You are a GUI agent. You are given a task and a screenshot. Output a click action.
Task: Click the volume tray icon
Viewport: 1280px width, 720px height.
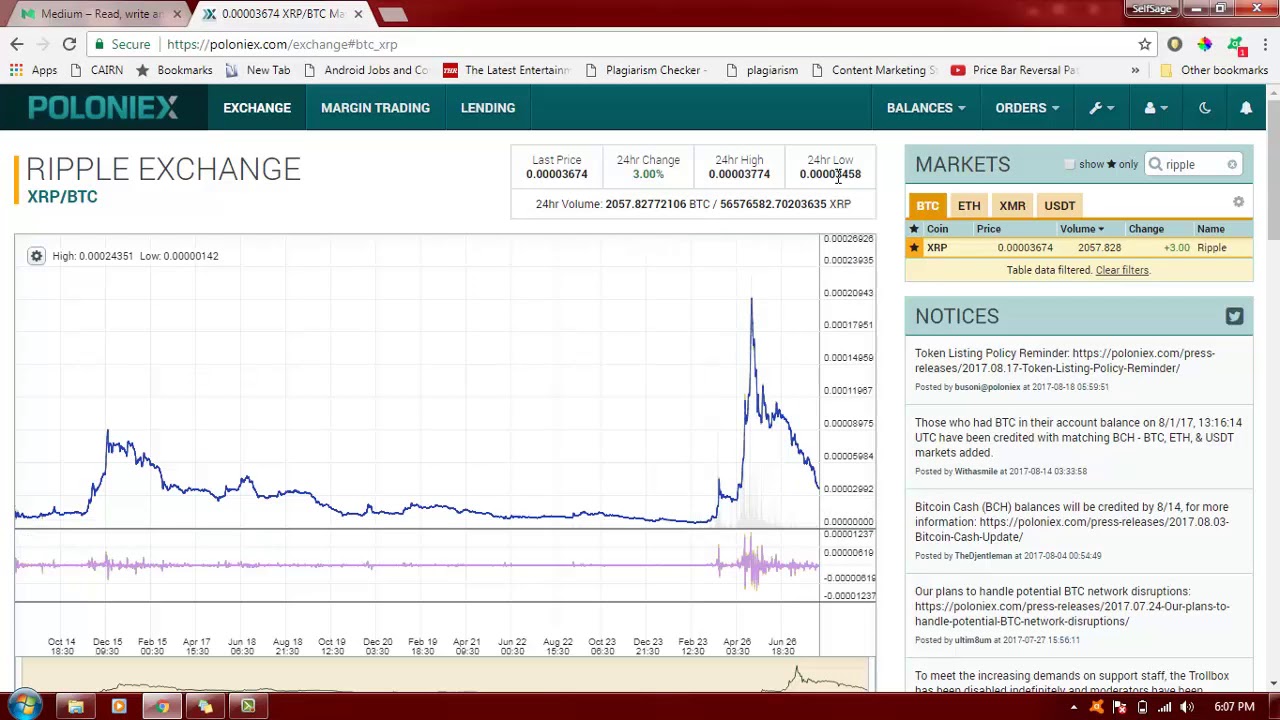pyautogui.click(x=1187, y=707)
